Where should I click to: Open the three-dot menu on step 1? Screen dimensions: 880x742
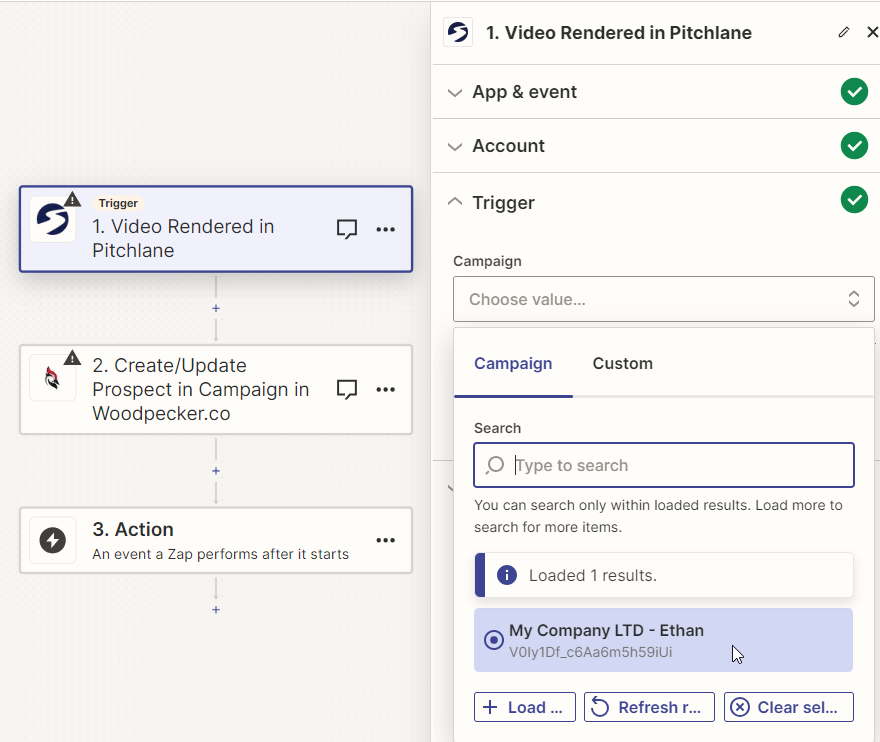coord(386,229)
